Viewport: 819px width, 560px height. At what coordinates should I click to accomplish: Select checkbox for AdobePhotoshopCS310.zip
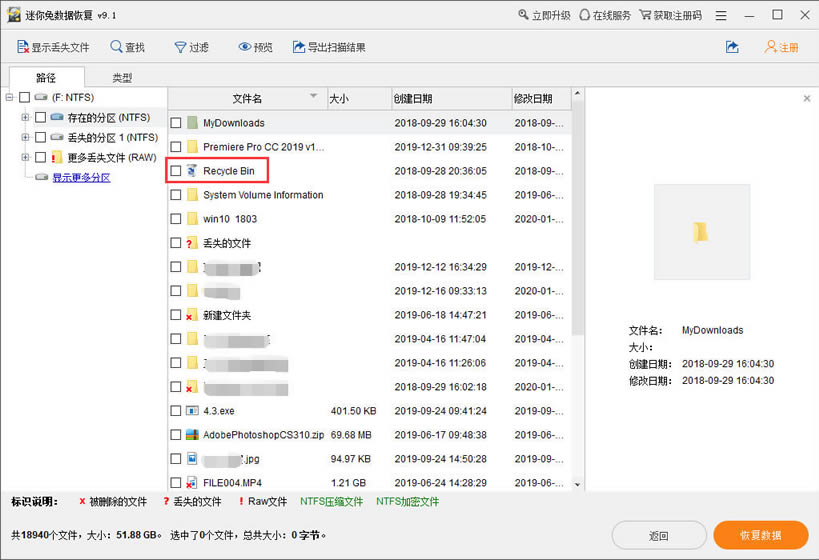point(176,435)
